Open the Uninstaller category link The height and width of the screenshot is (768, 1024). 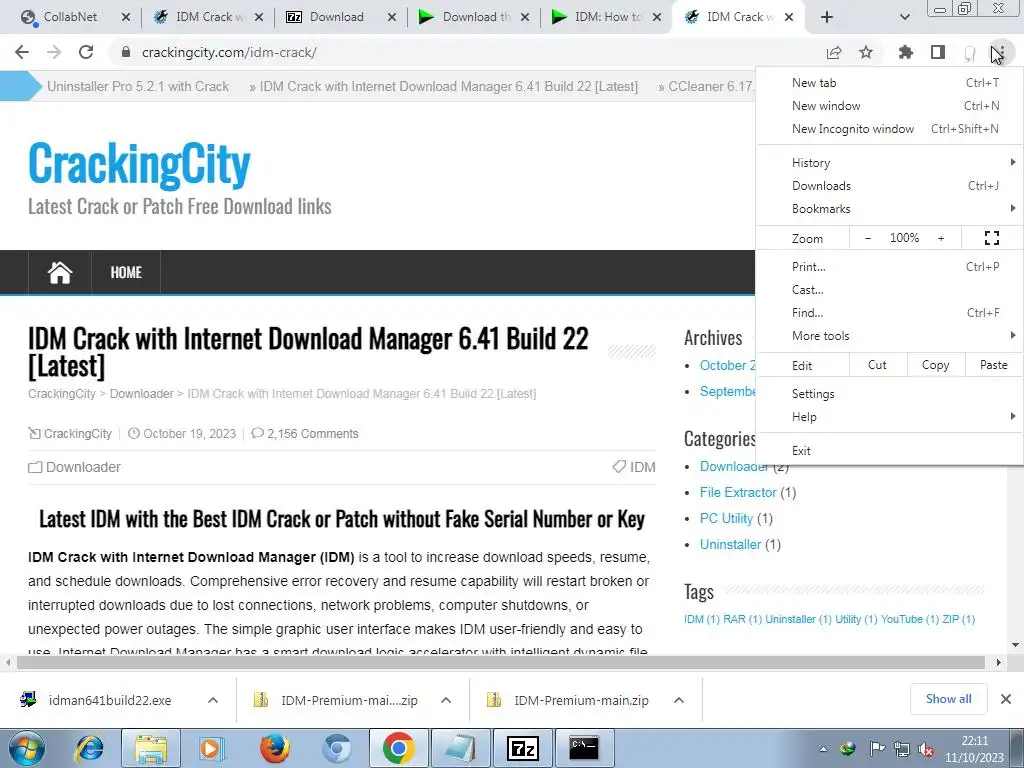coord(730,545)
